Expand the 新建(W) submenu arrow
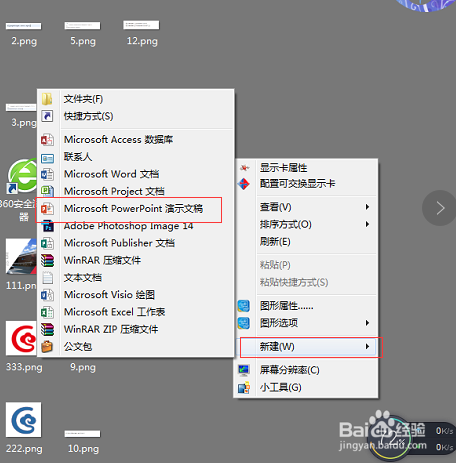Viewport: 456px width, 463px height. pyautogui.click(x=367, y=347)
